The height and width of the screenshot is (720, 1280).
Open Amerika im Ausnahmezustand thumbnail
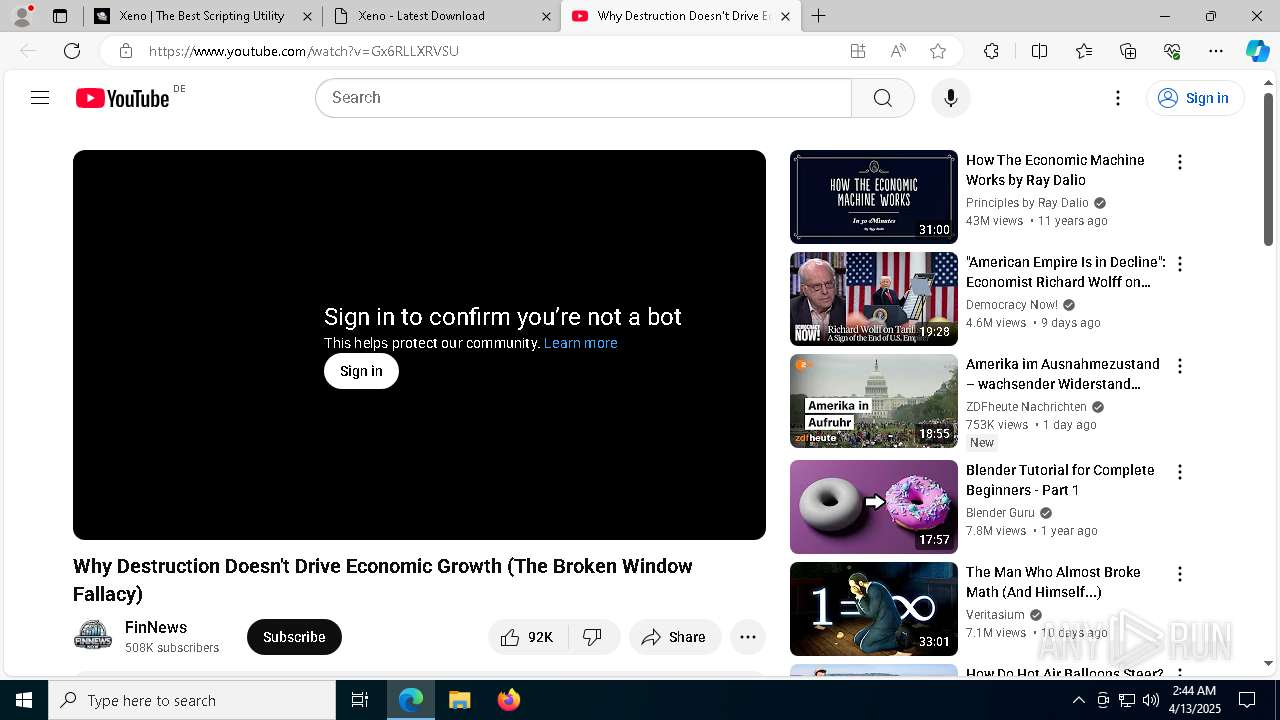[x=874, y=401]
